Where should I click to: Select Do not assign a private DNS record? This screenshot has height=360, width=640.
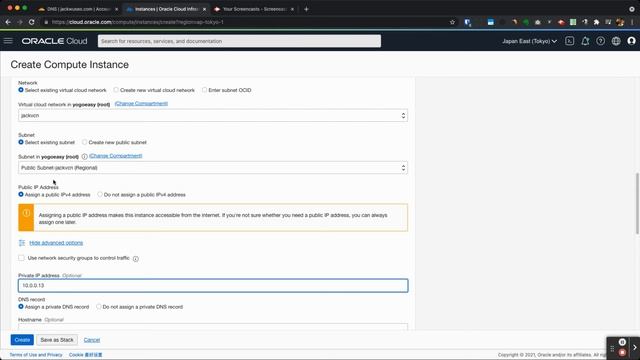pyautogui.click(x=98, y=307)
